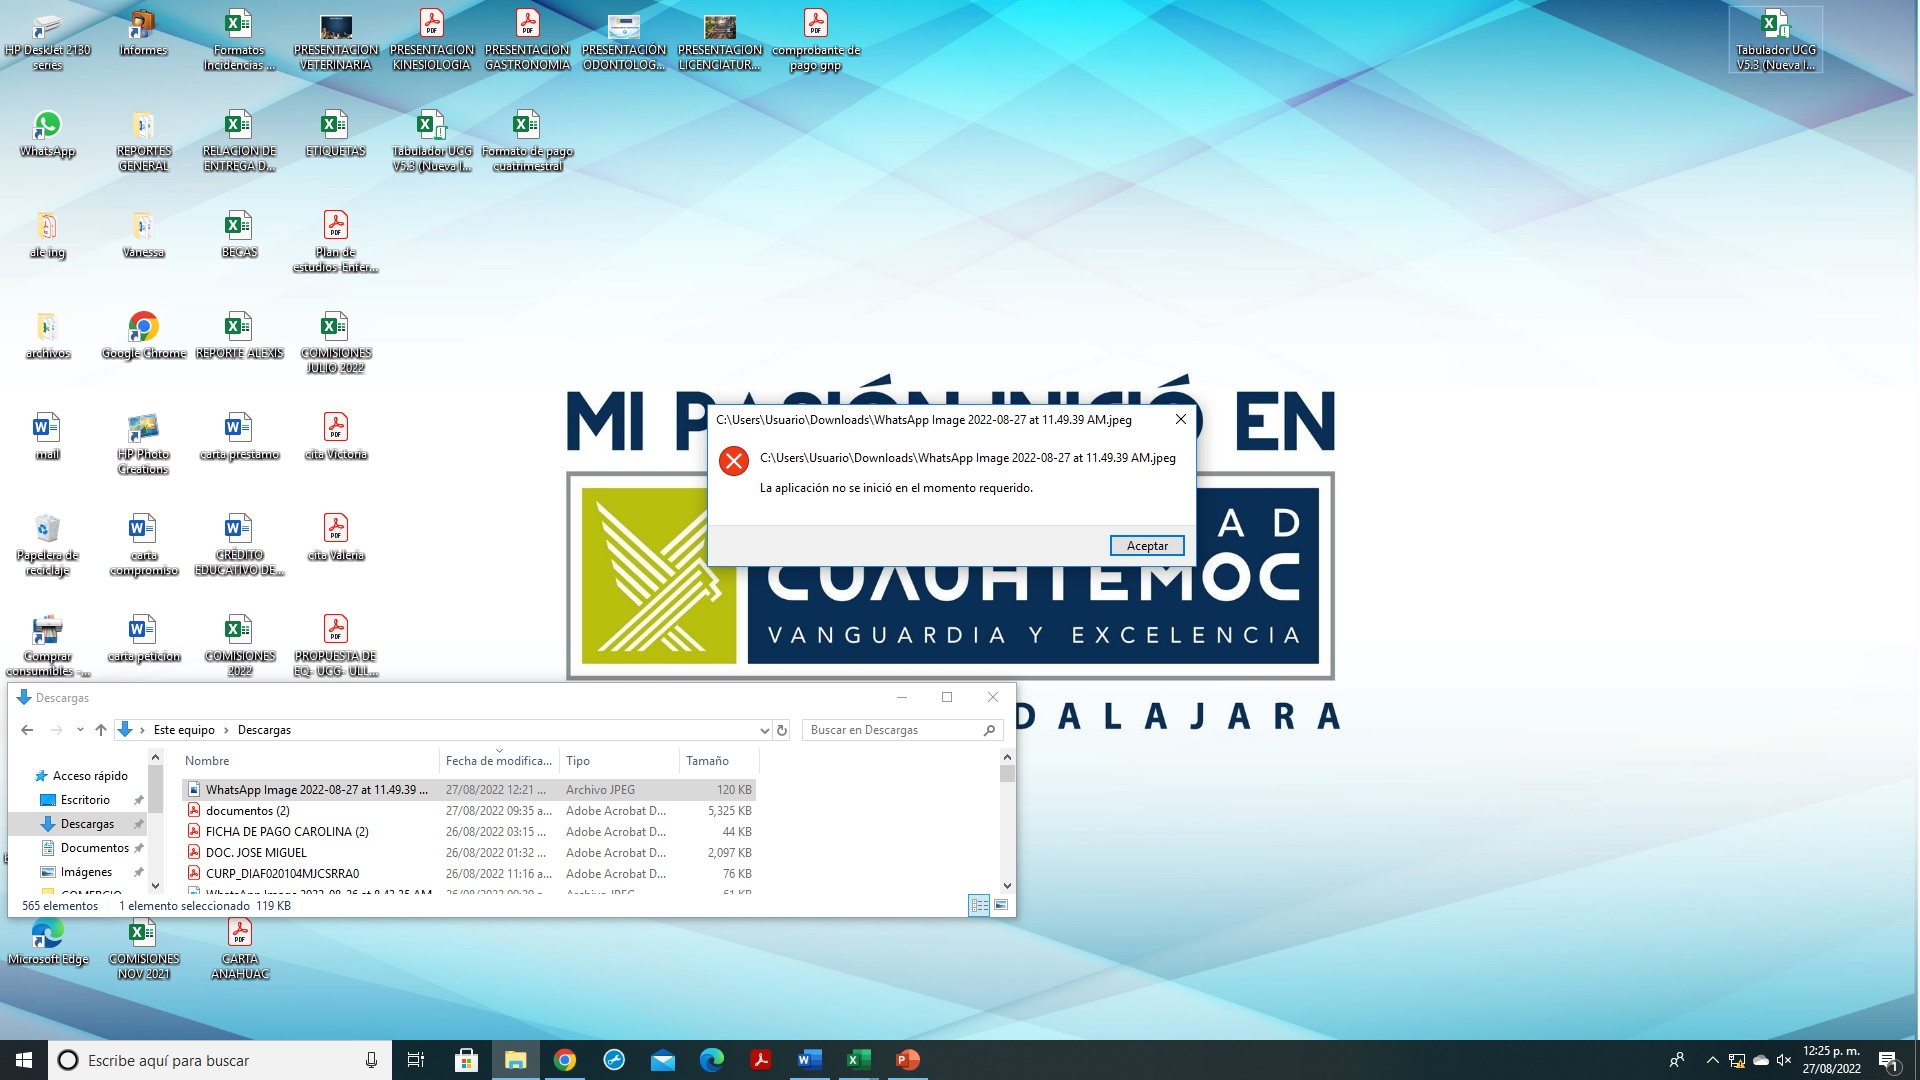
Task: Select the PRESENTACION KINESIOLOGIA PDF icon
Action: click(x=432, y=40)
